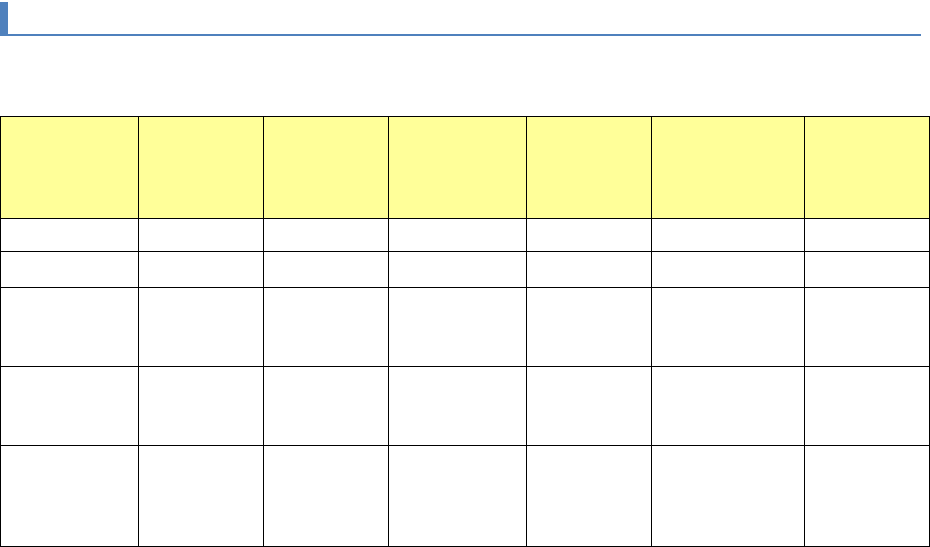
Task: Click first white row, first column cell
Action: pos(70,235)
